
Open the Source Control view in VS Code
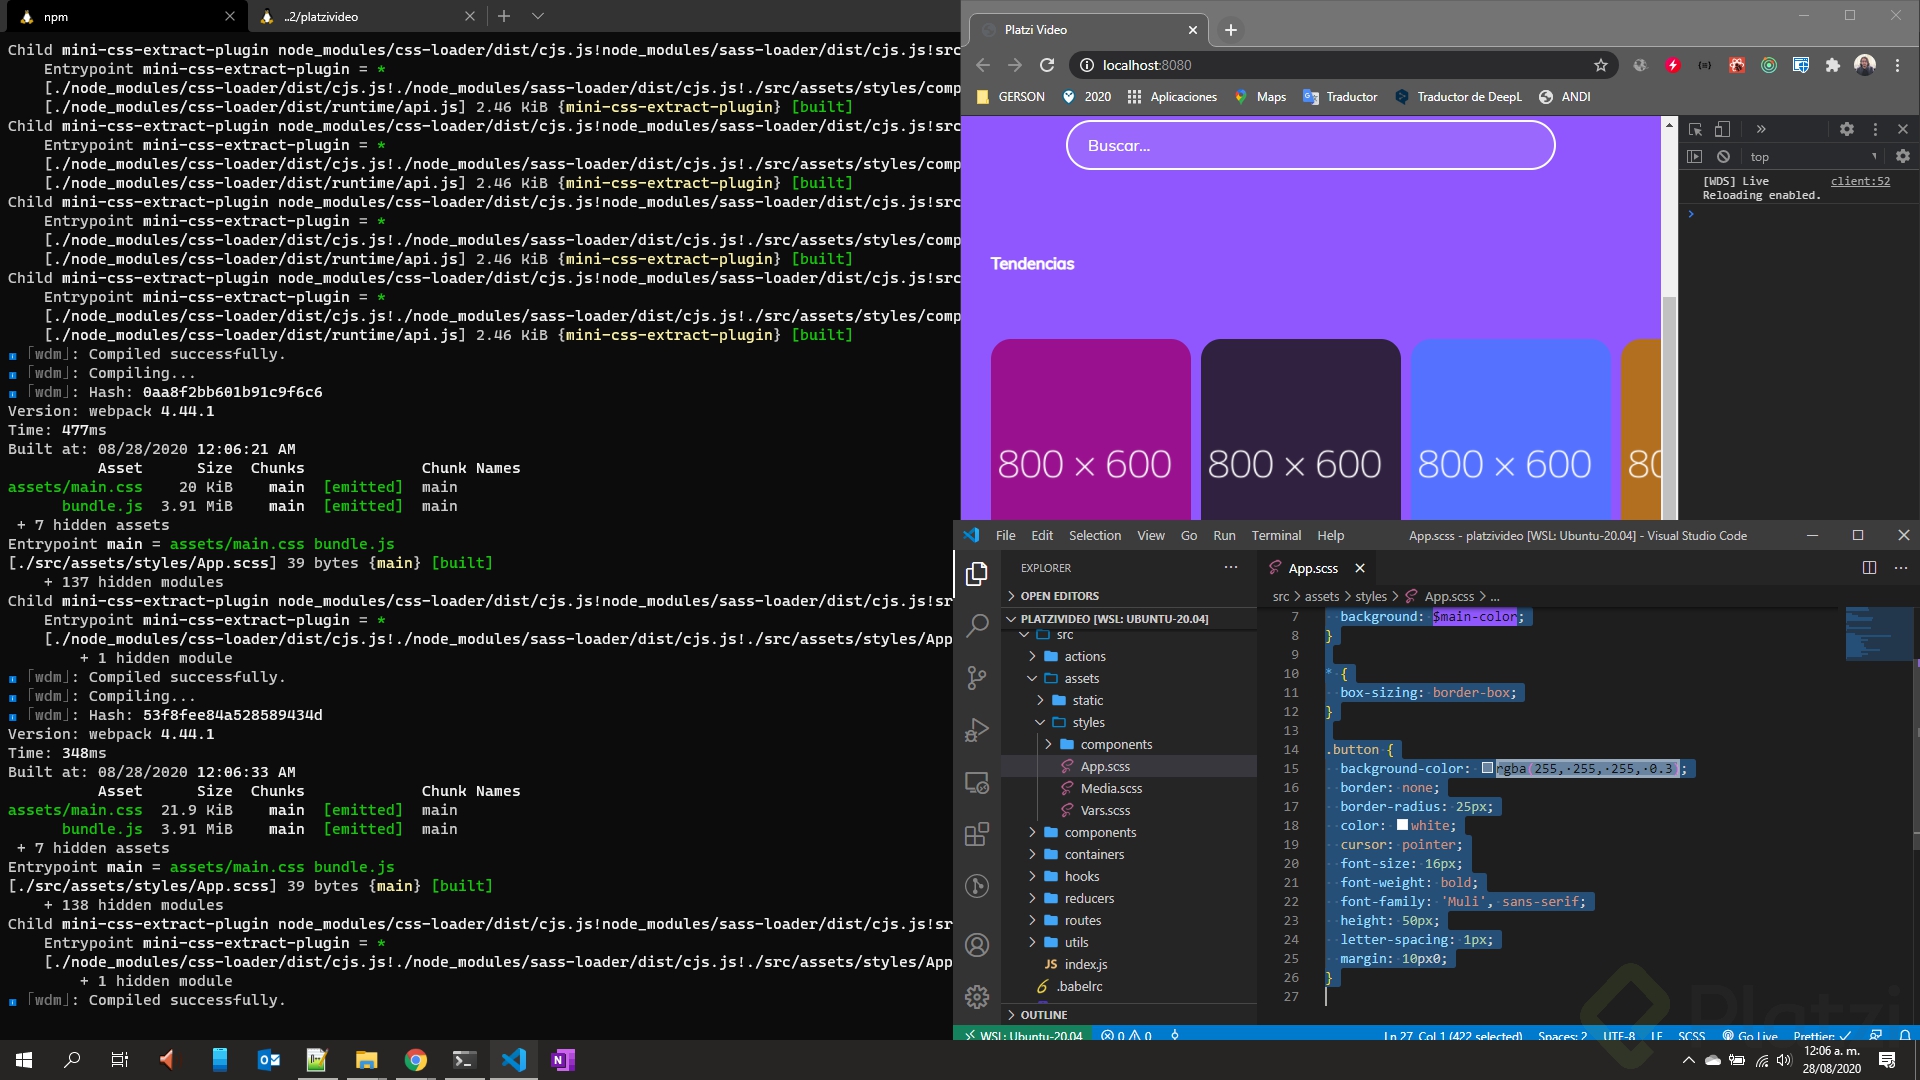(977, 678)
